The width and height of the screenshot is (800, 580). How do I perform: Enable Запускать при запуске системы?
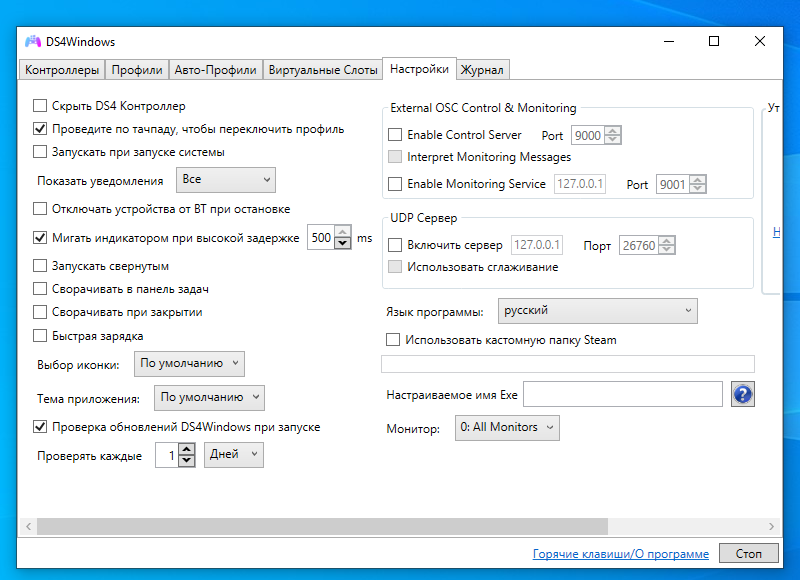click(x=40, y=152)
